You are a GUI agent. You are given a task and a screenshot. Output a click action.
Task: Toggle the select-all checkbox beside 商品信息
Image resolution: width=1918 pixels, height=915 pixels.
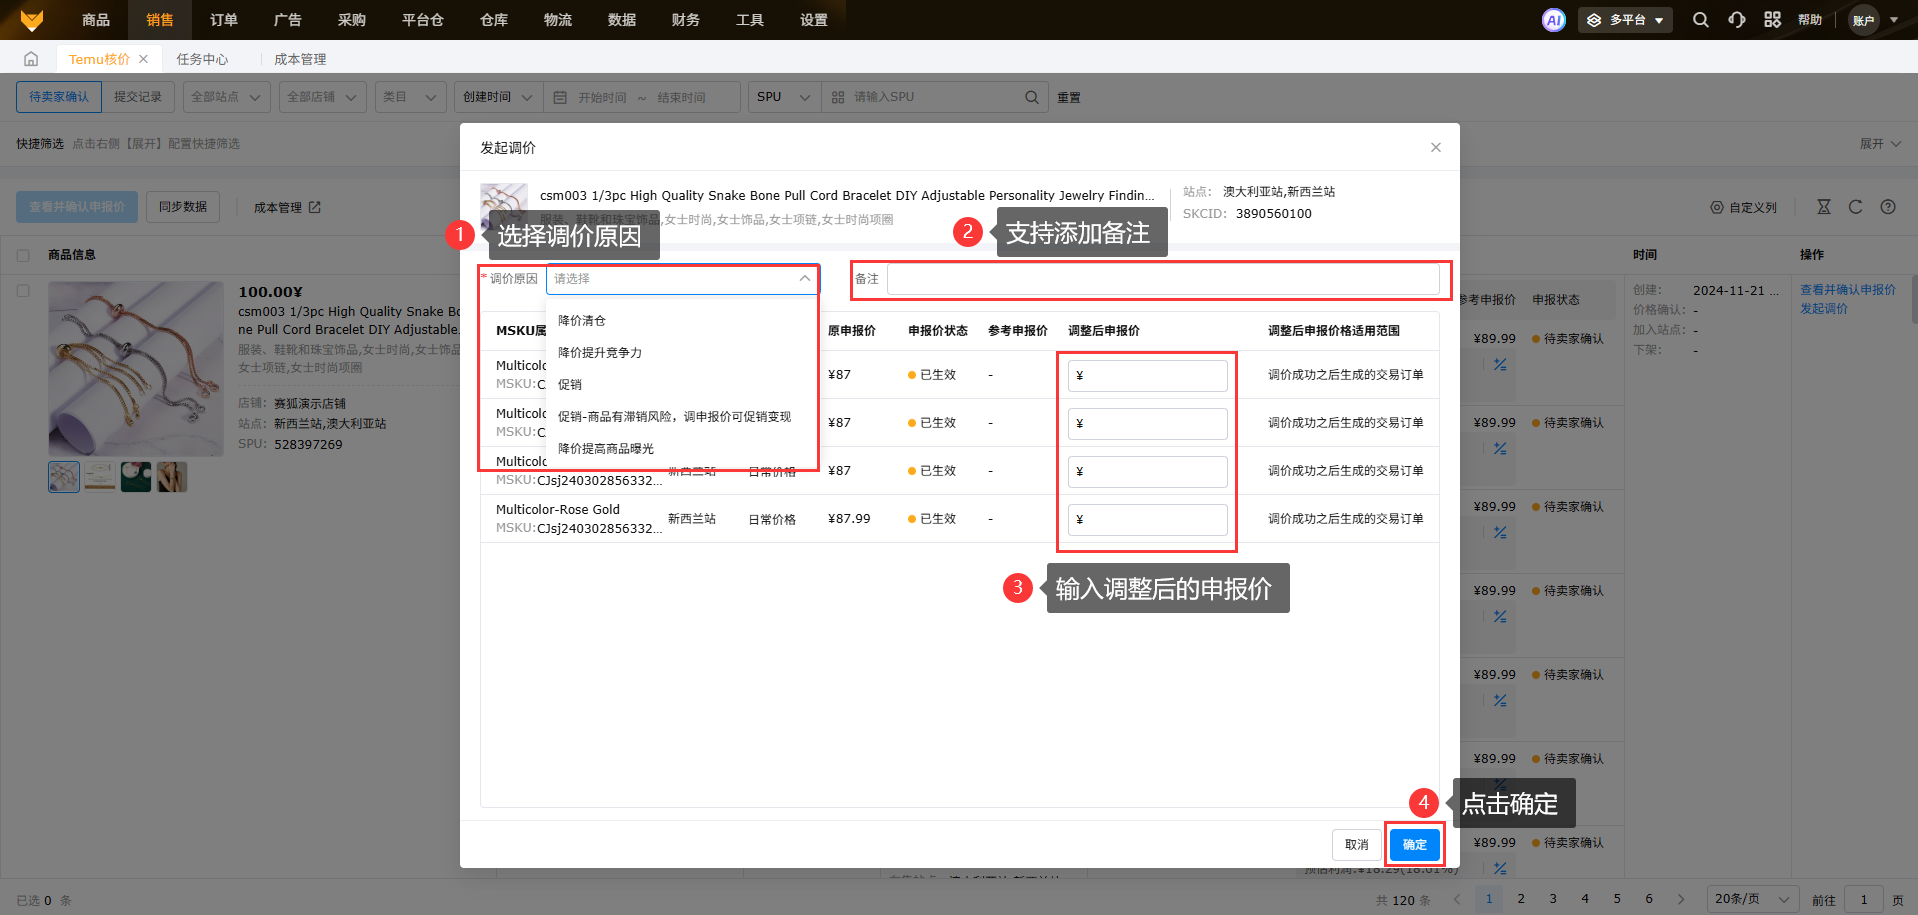pos(23,255)
